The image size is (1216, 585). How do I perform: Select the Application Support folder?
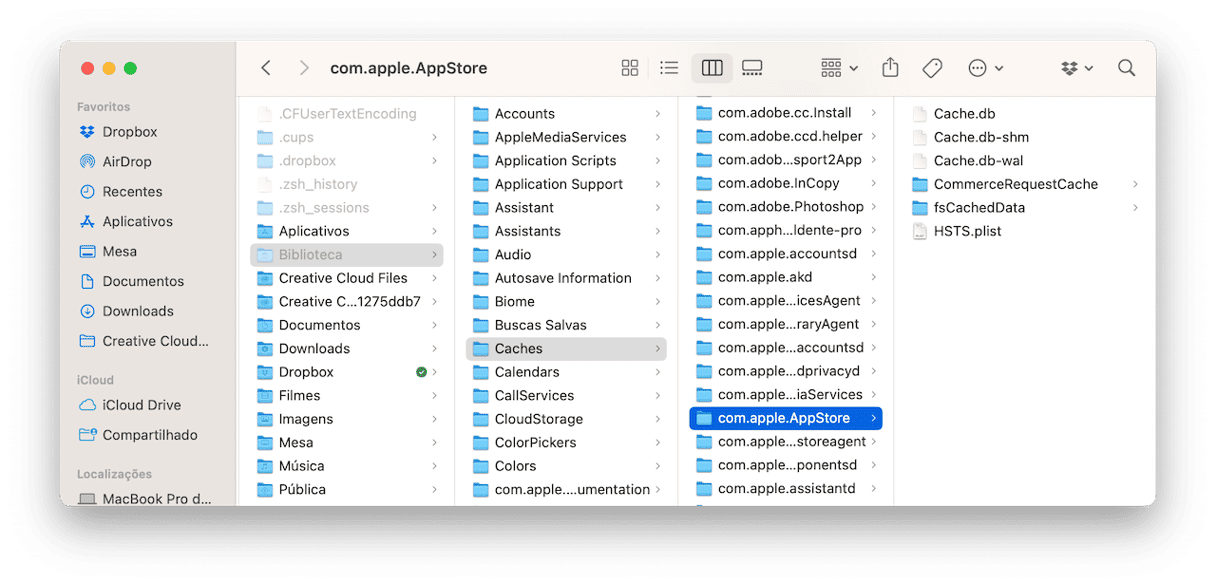(x=566, y=184)
